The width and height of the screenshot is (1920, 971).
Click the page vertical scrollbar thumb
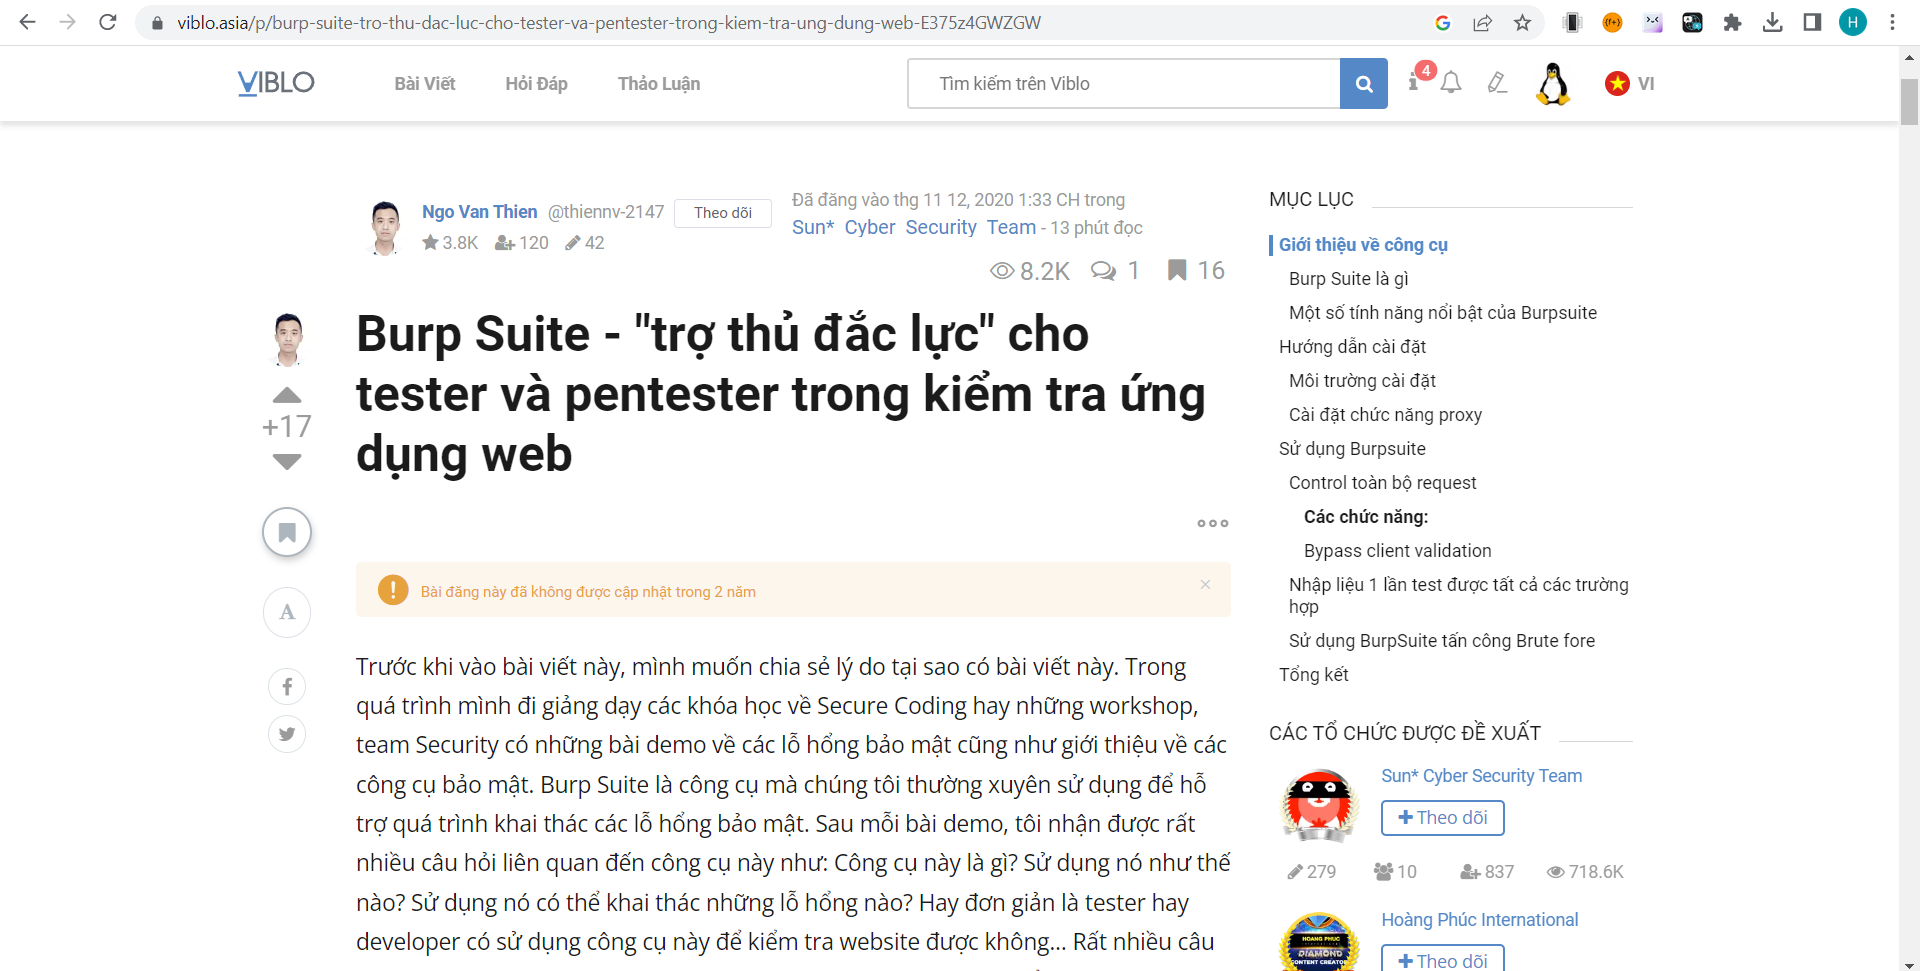coord(1909,101)
